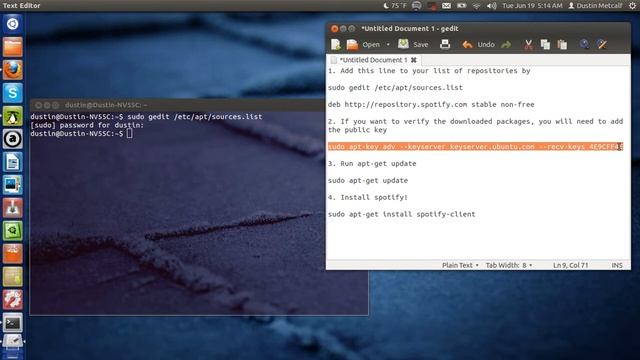Click the Open folder icon in gedit
This screenshot has width=640, height=360.
pos(352,44)
